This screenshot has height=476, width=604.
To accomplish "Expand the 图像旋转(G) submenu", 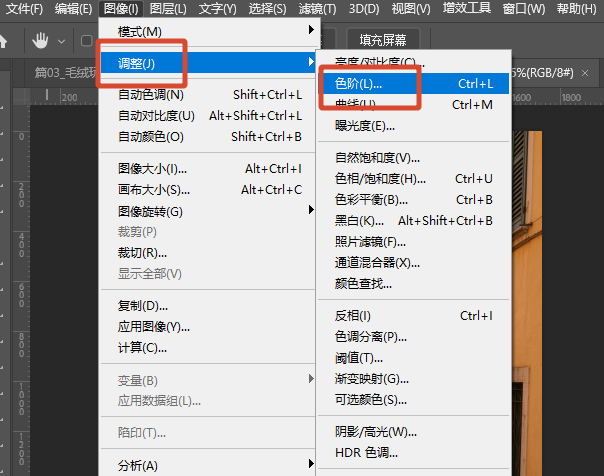I will [x=208, y=211].
